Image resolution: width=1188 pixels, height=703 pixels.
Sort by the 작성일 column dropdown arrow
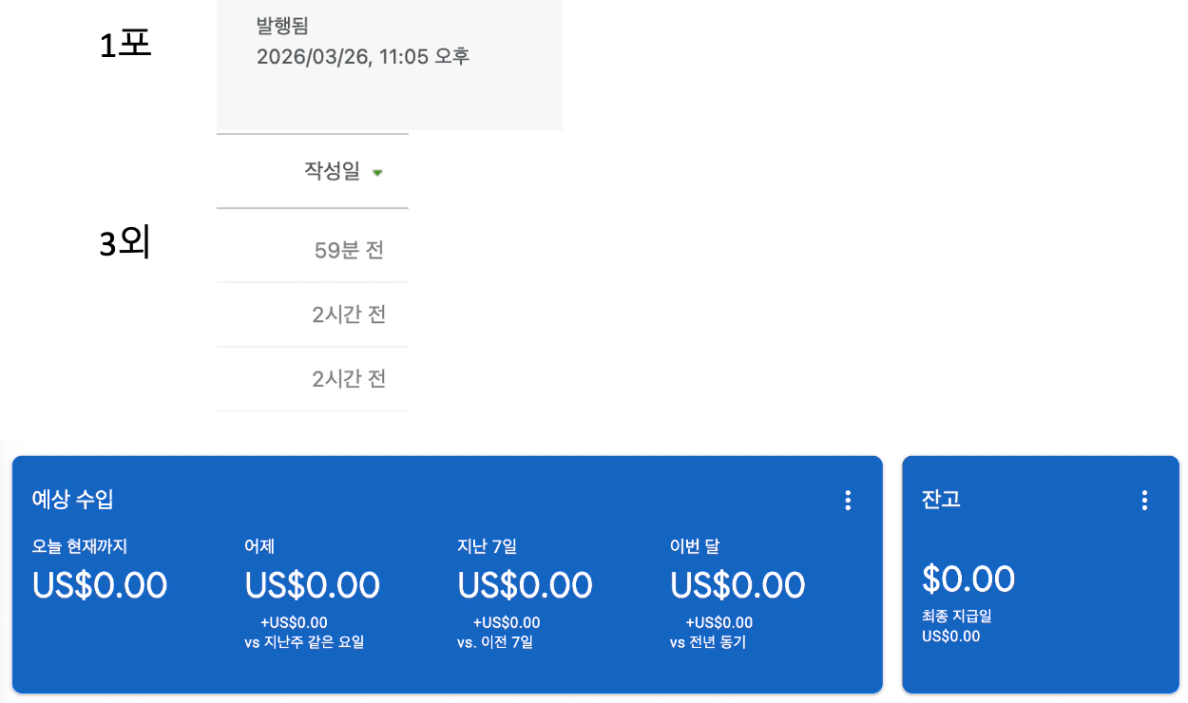(377, 173)
